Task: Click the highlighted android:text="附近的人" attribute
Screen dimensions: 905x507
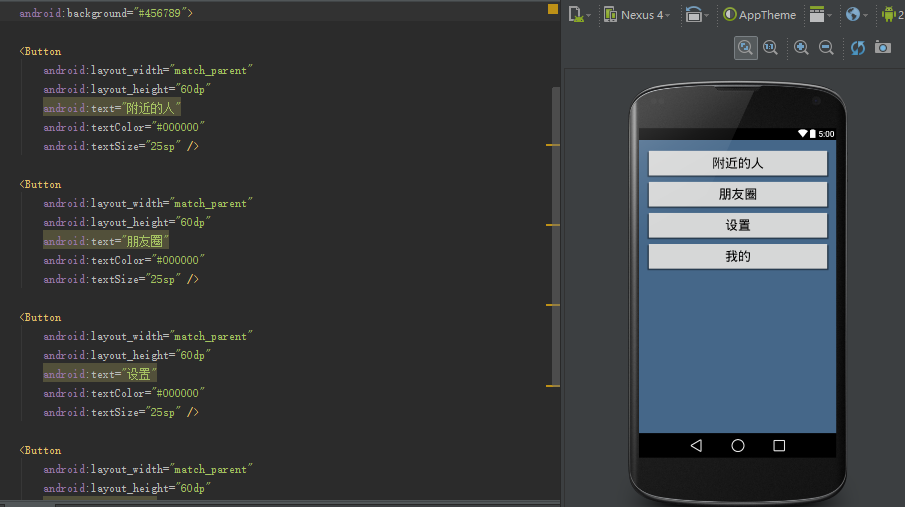Action: (x=112, y=108)
